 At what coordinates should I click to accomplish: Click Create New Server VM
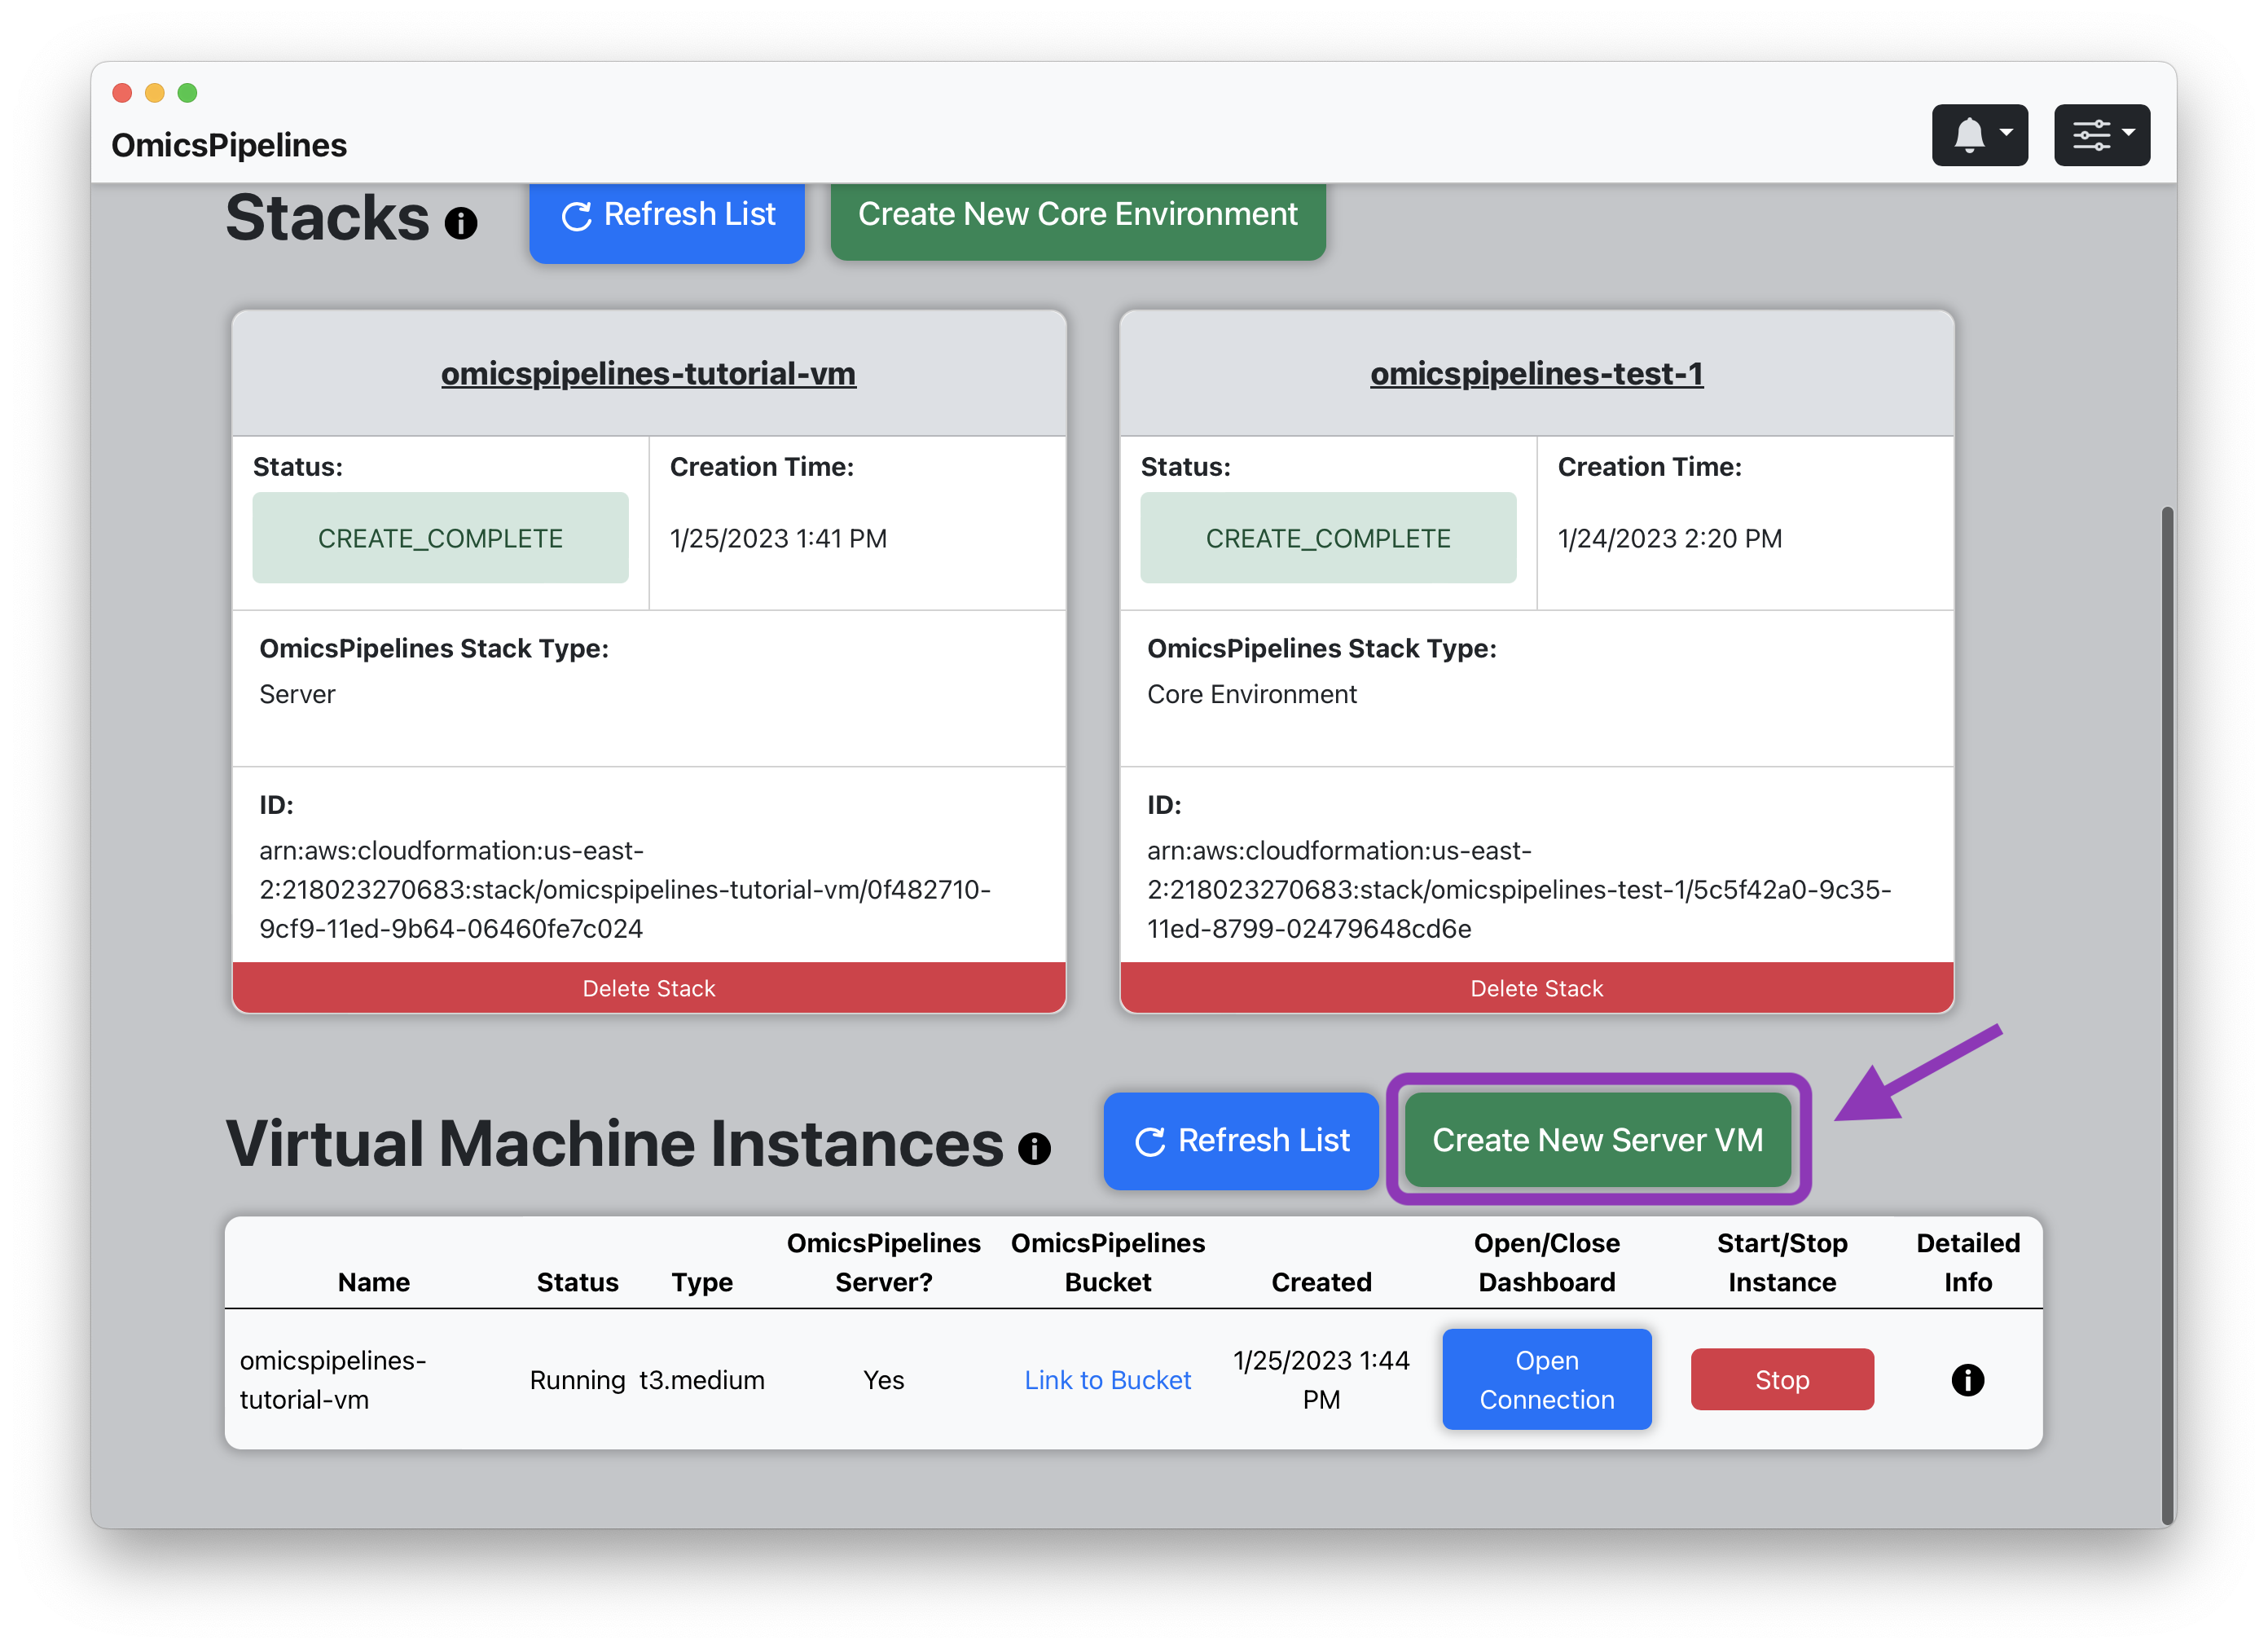1597,1140
